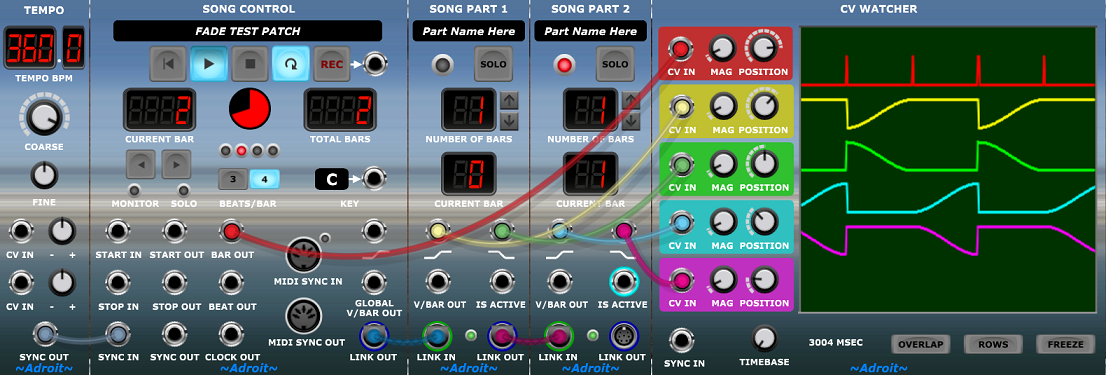This screenshot has width=1106, height=375.
Task: Click the BAR OUT red jack socket
Action: tap(231, 232)
